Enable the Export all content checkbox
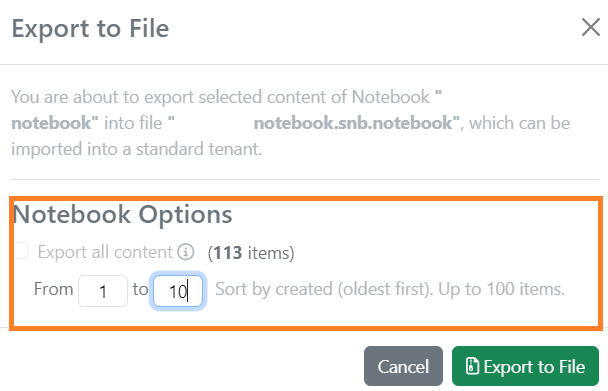 tap(21, 251)
